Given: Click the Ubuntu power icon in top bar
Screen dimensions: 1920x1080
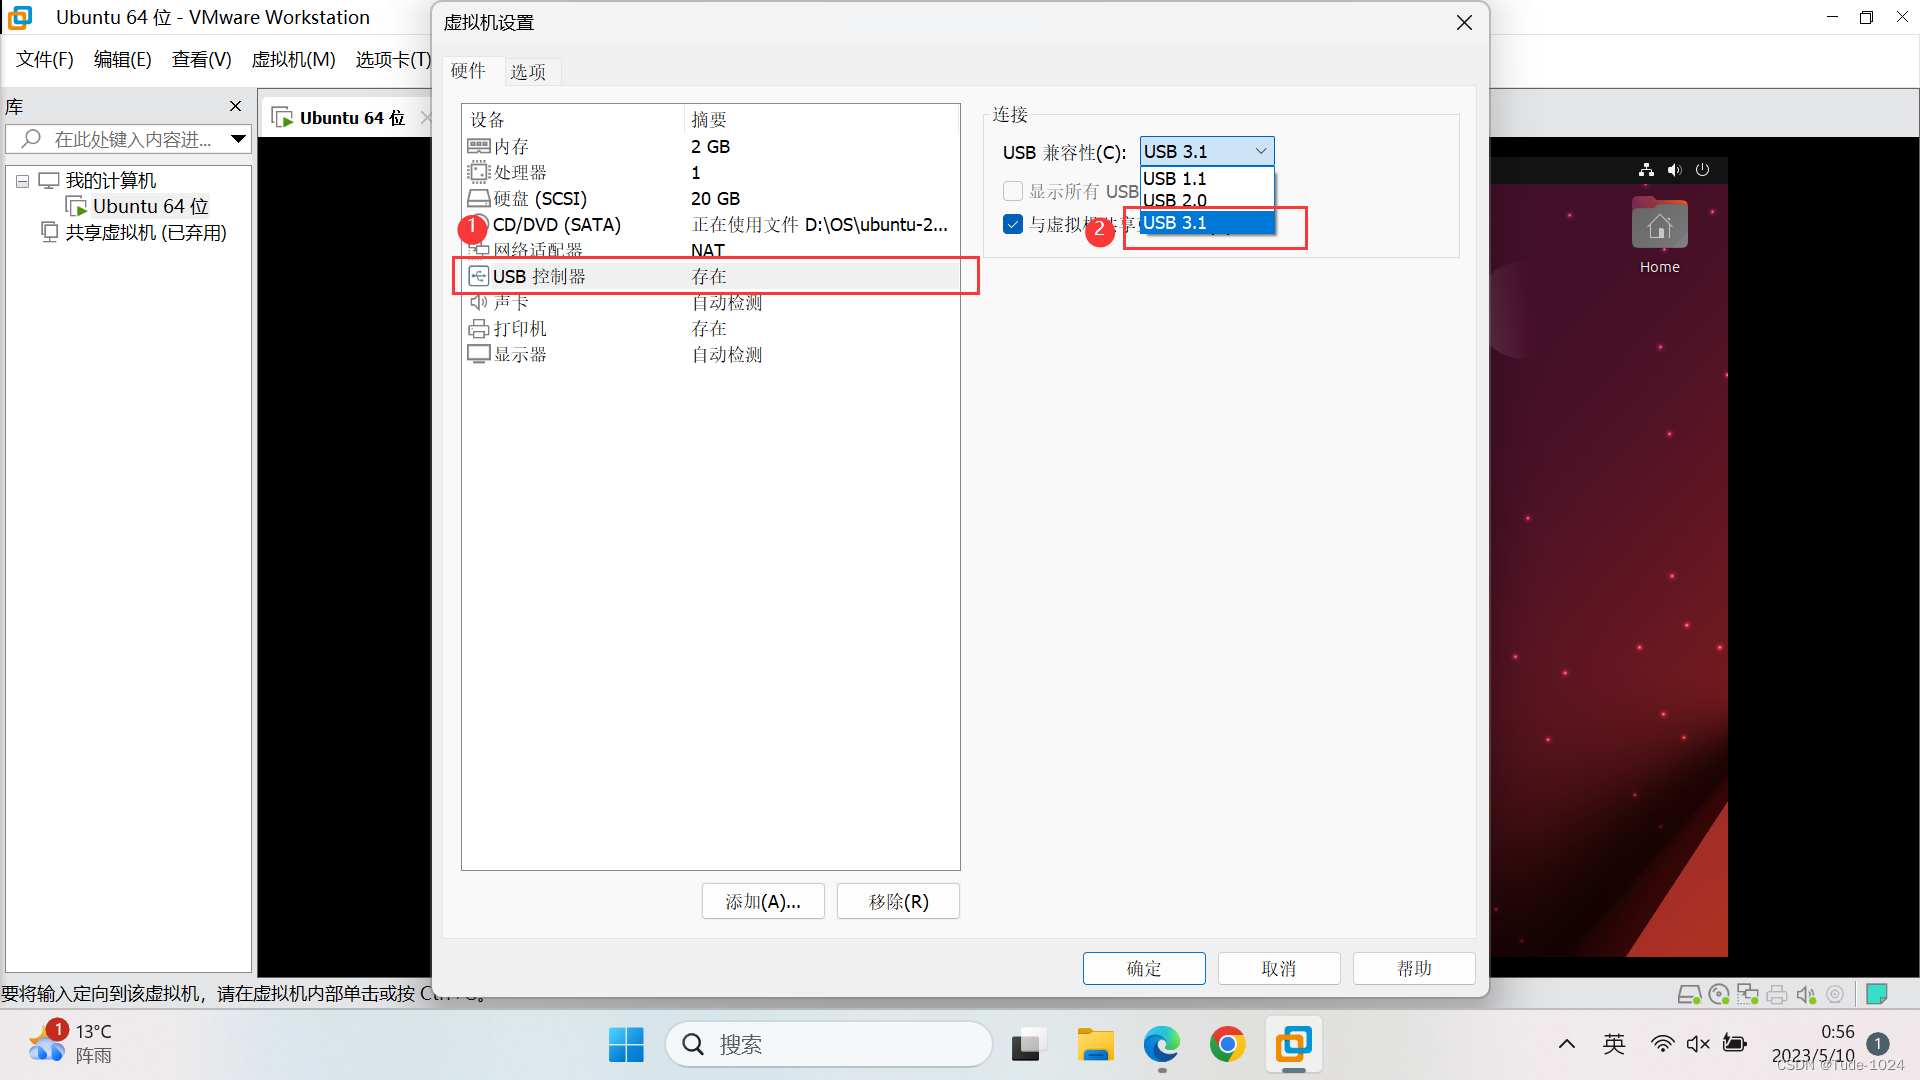Looking at the screenshot, I should [1703, 170].
